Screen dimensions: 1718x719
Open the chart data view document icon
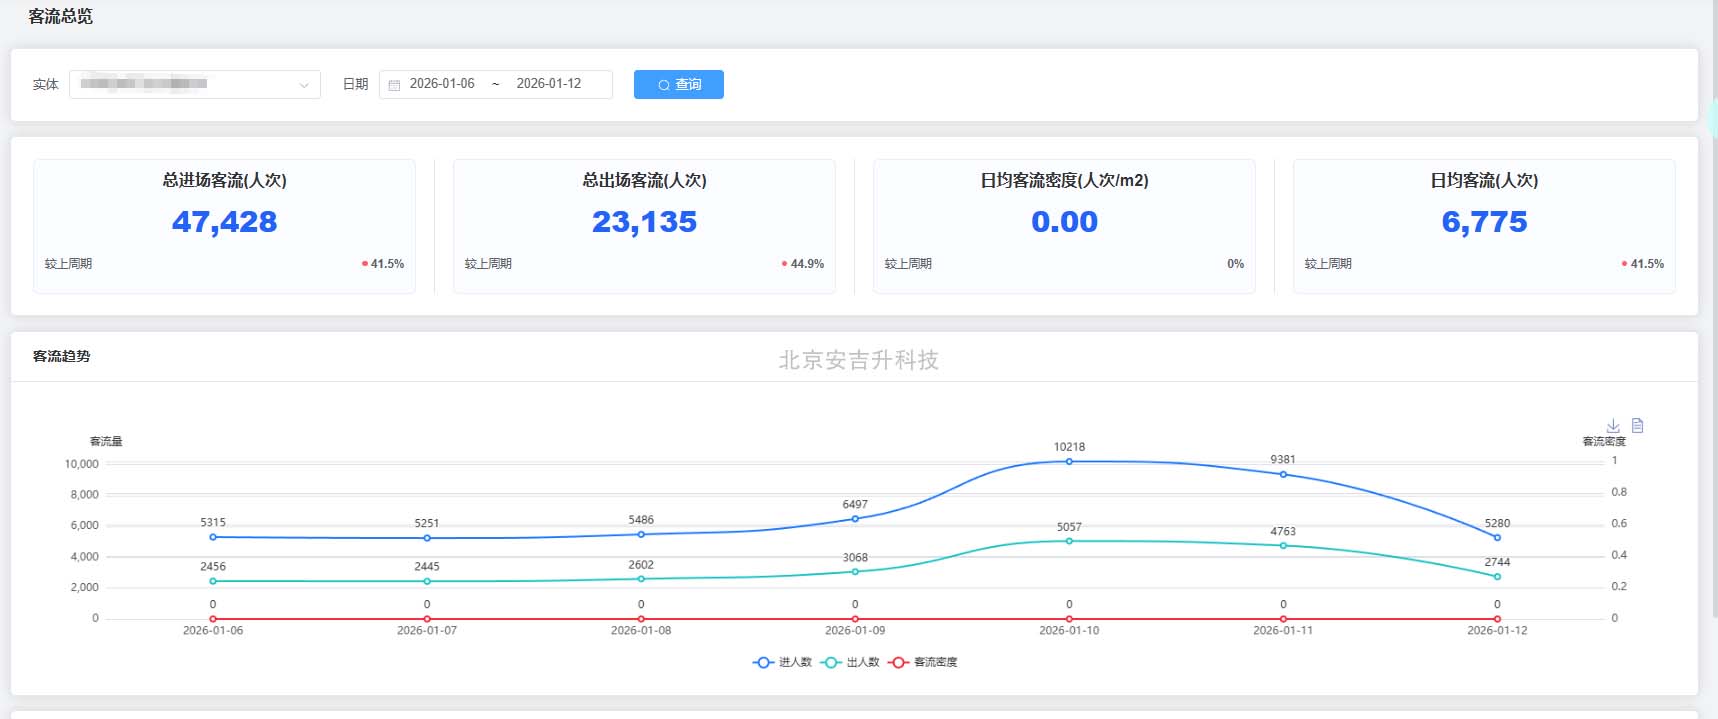(x=1637, y=425)
